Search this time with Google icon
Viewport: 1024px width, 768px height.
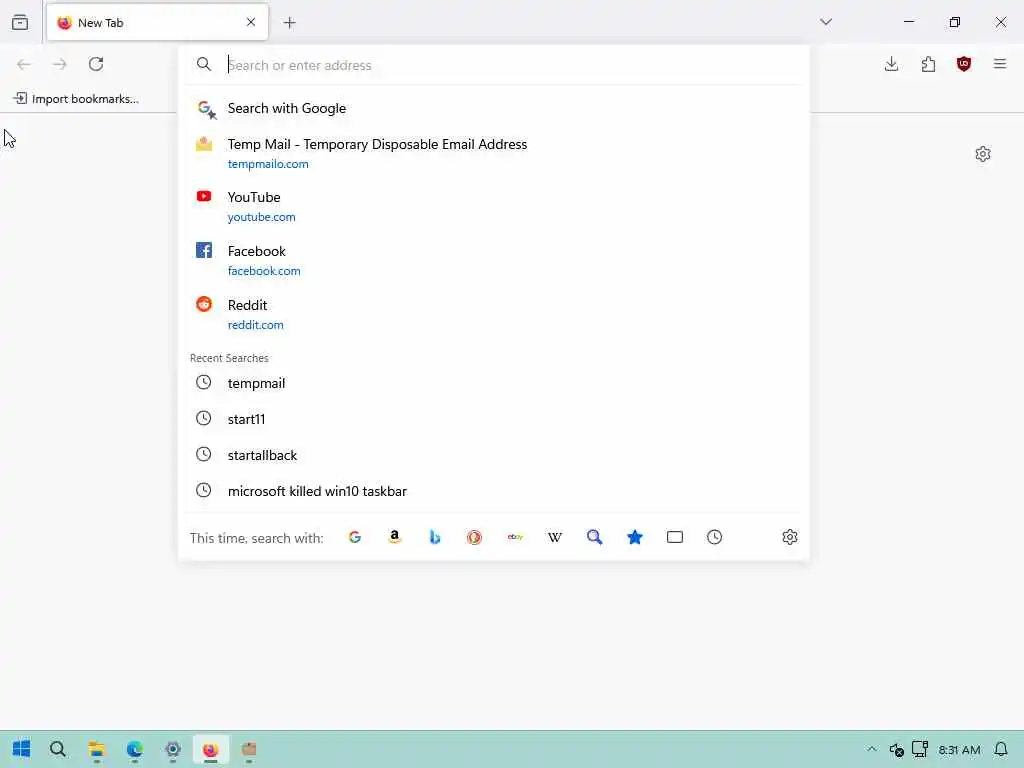355,537
